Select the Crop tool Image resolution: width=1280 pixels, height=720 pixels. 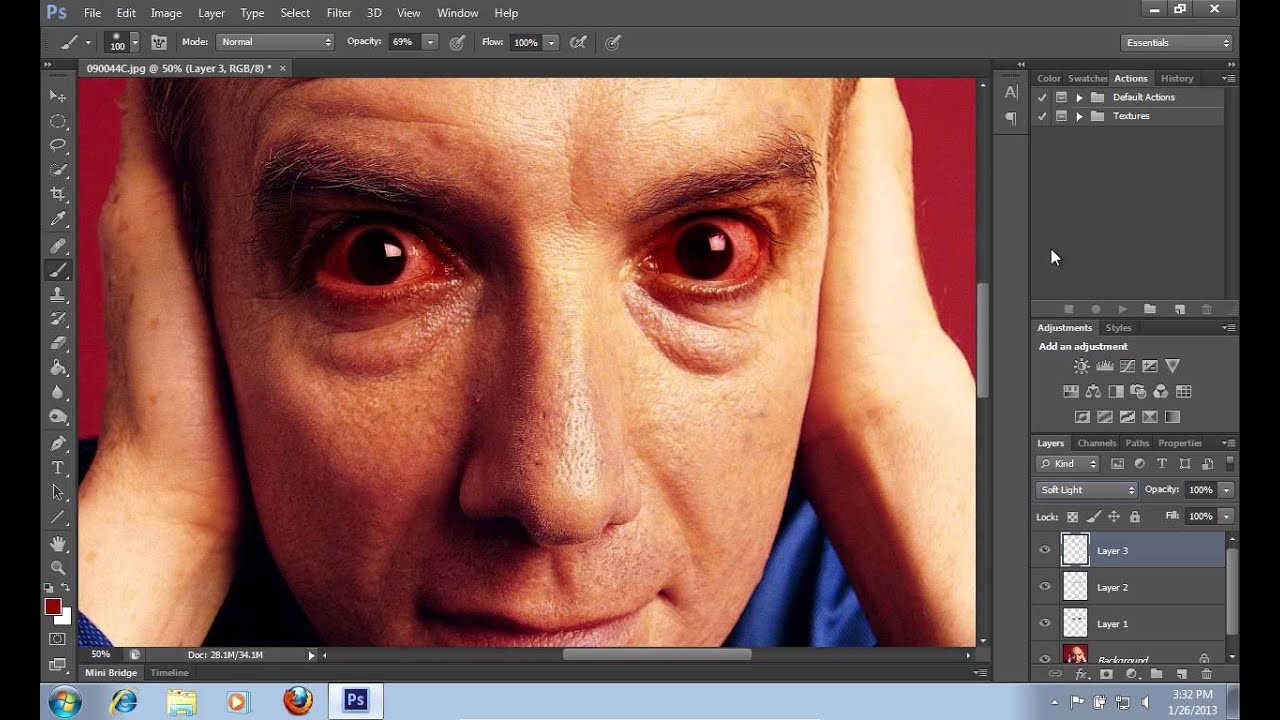point(58,194)
